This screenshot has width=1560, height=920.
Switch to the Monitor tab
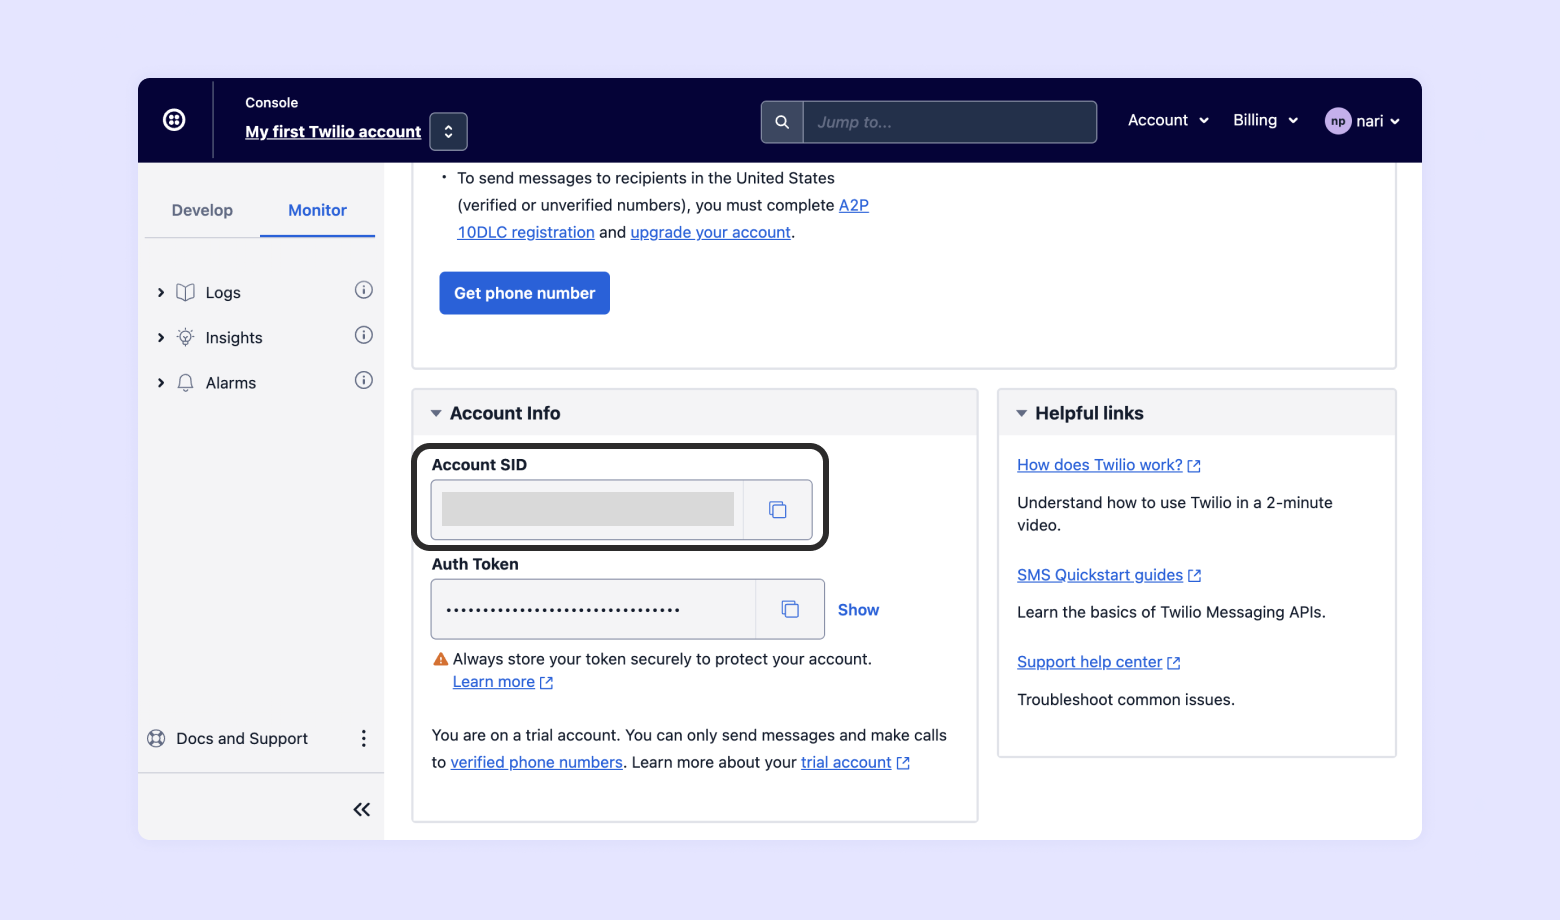click(x=317, y=210)
